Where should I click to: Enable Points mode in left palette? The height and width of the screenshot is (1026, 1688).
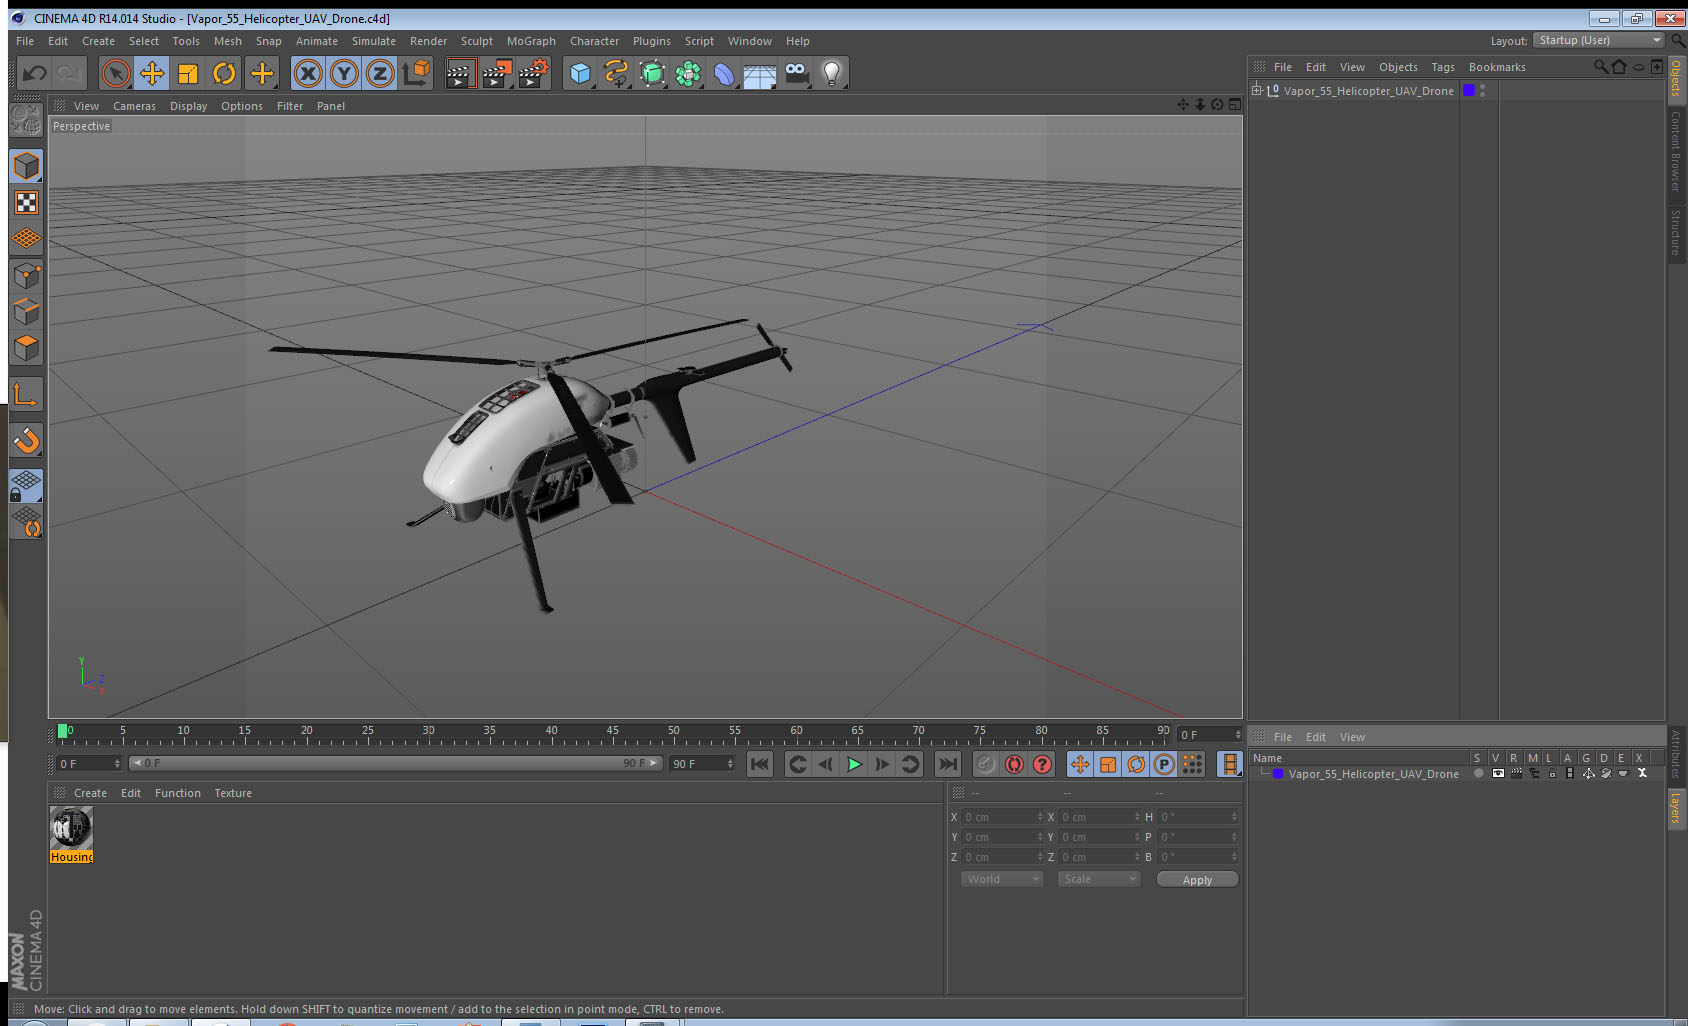pos(26,275)
